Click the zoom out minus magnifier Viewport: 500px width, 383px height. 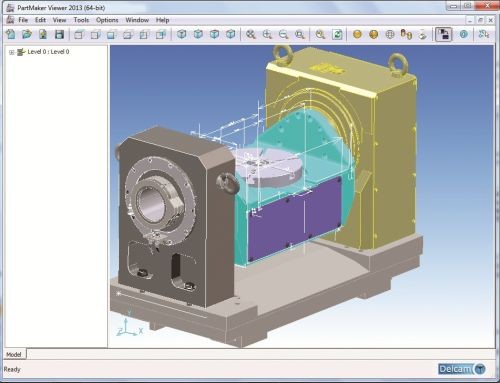tap(283, 34)
